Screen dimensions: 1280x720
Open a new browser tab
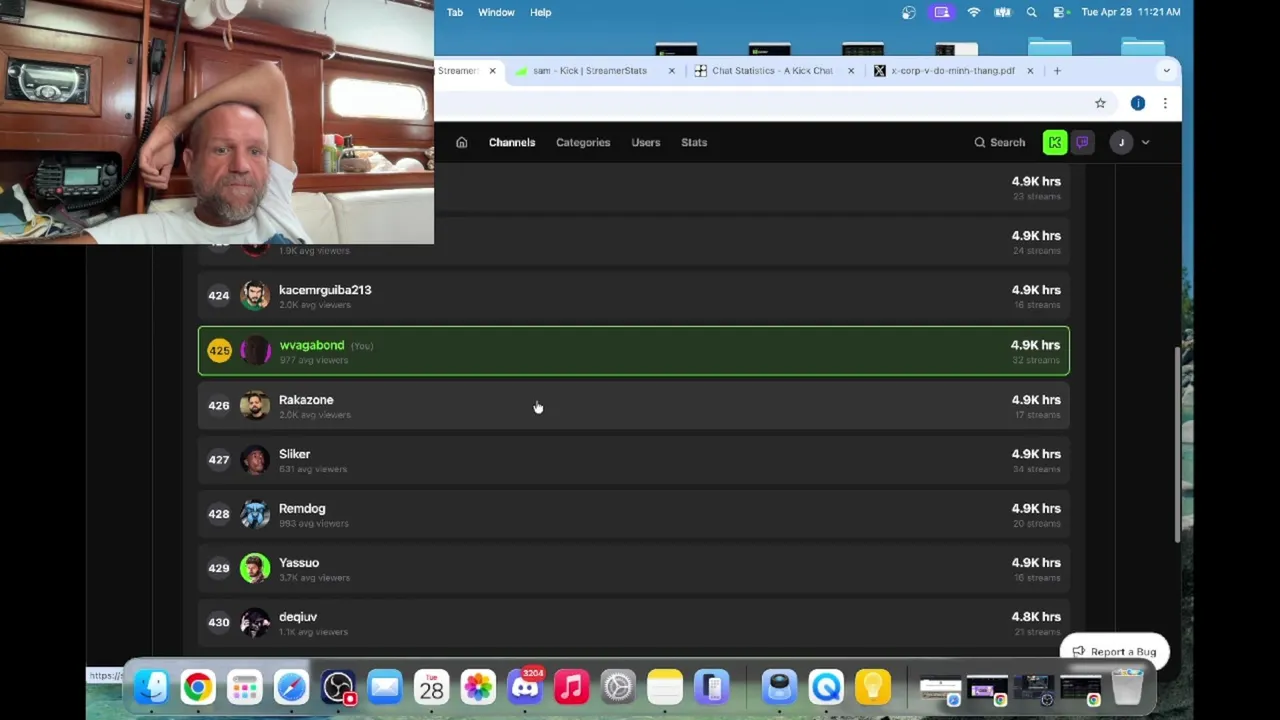coord(1057,71)
